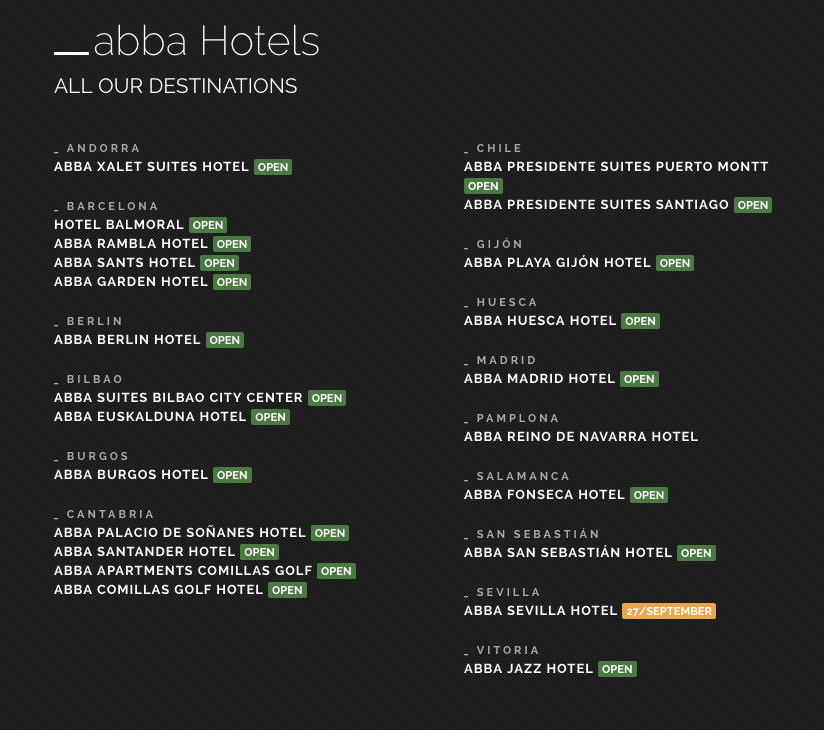Select Abba Jazz Hotel in Vitoria
This screenshot has height=730, width=824.
(528, 669)
